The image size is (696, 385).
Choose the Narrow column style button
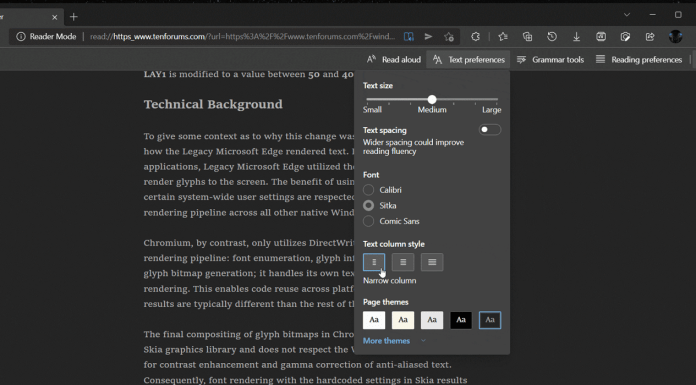tap(374, 262)
